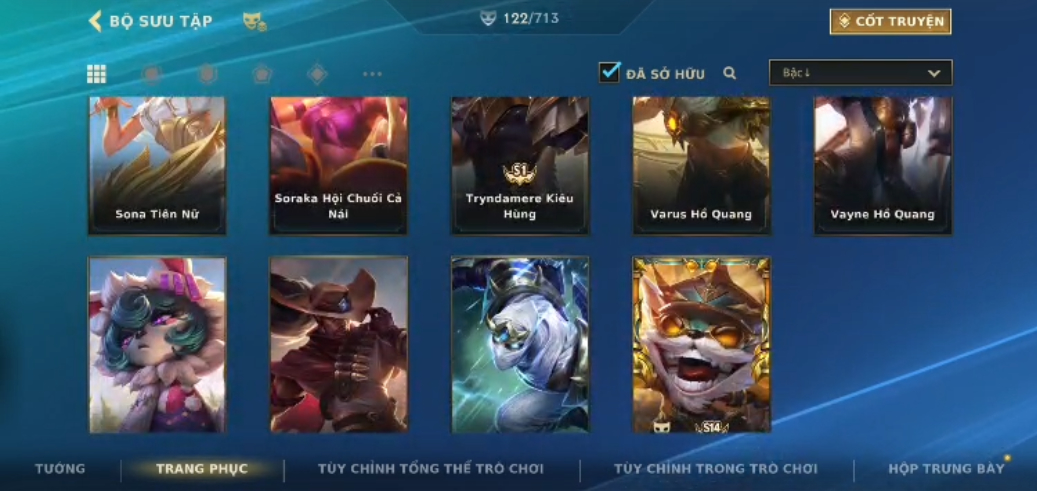Select the hexagon rarity filter icon
This screenshot has width=1037, height=491.
click(208, 74)
